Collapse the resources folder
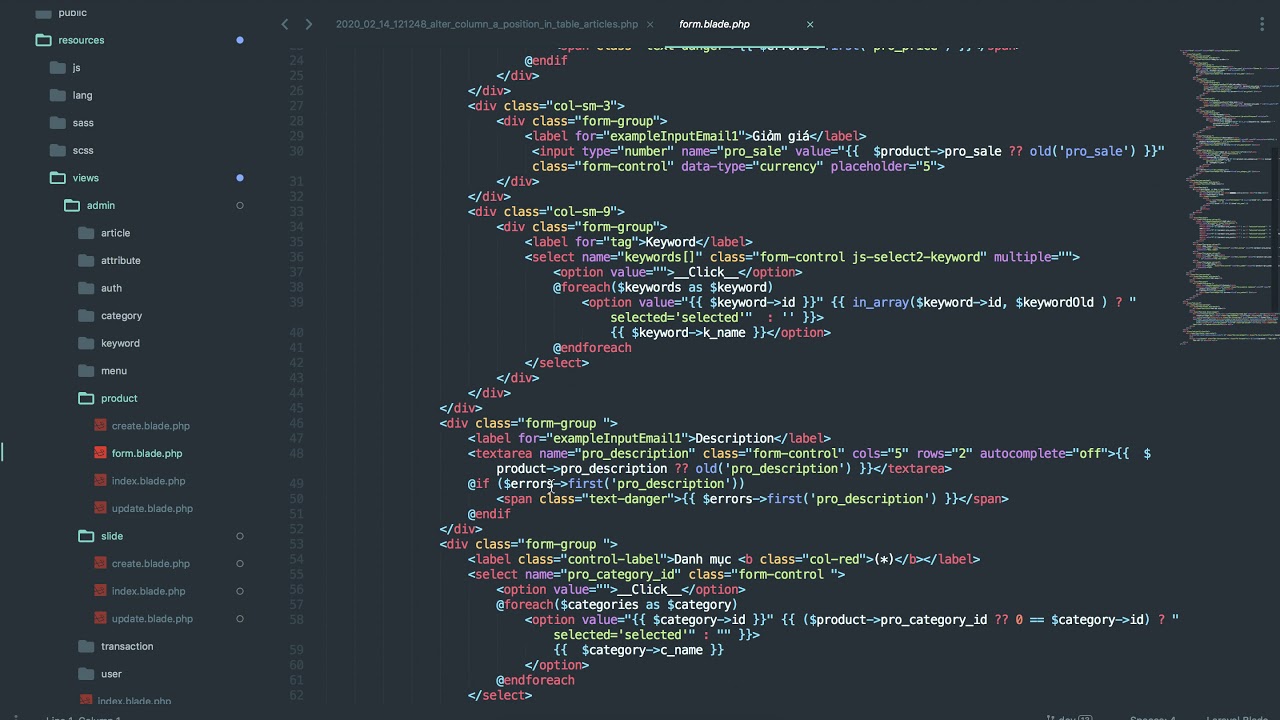The image size is (1280, 720). (43, 40)
